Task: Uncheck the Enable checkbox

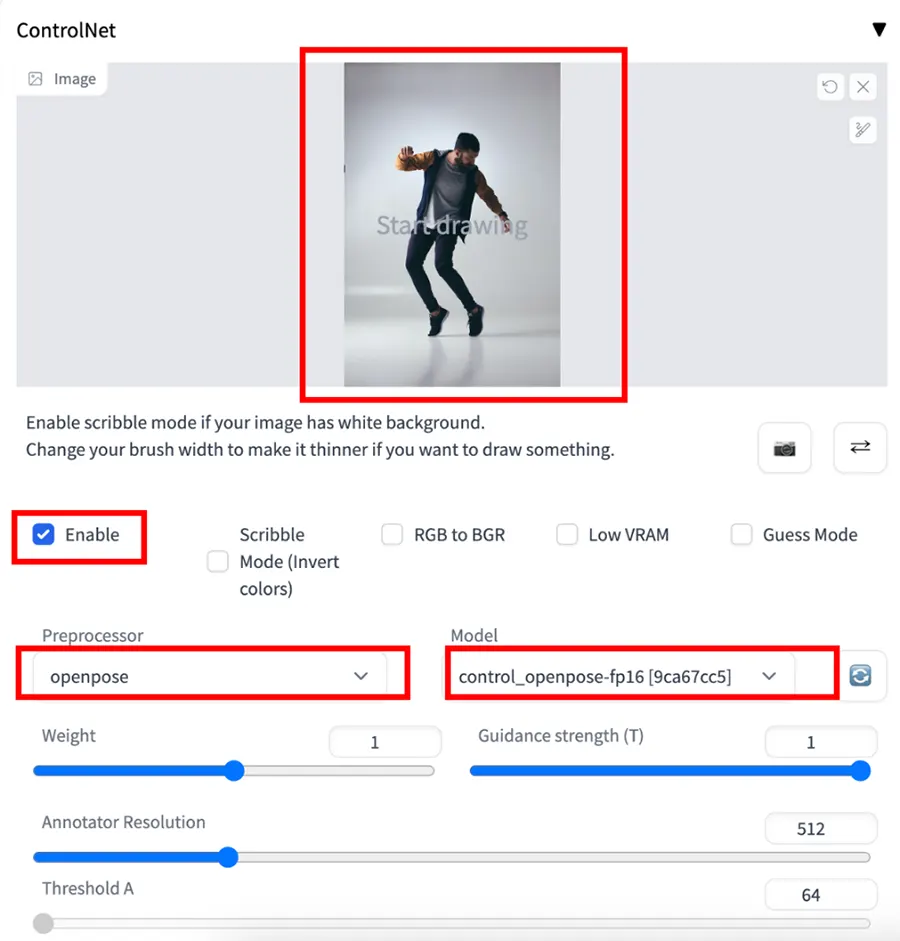Action: point(43,534)
